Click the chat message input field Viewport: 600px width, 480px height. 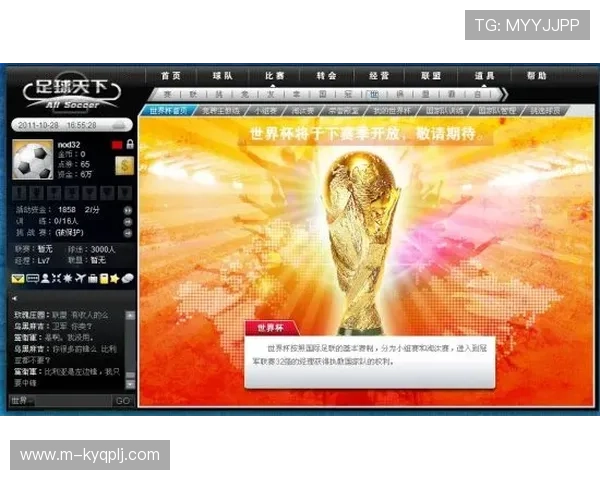click(73, 401)
